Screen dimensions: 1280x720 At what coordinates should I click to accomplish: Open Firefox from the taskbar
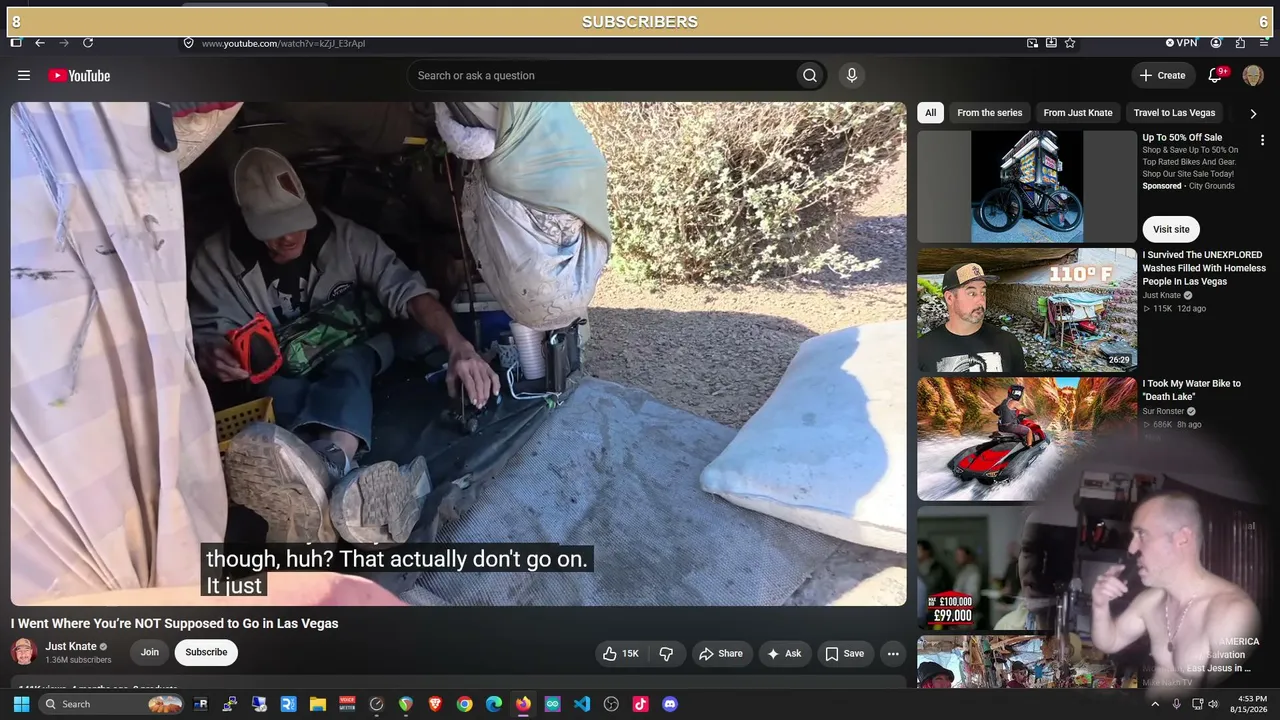coord(523,704)
